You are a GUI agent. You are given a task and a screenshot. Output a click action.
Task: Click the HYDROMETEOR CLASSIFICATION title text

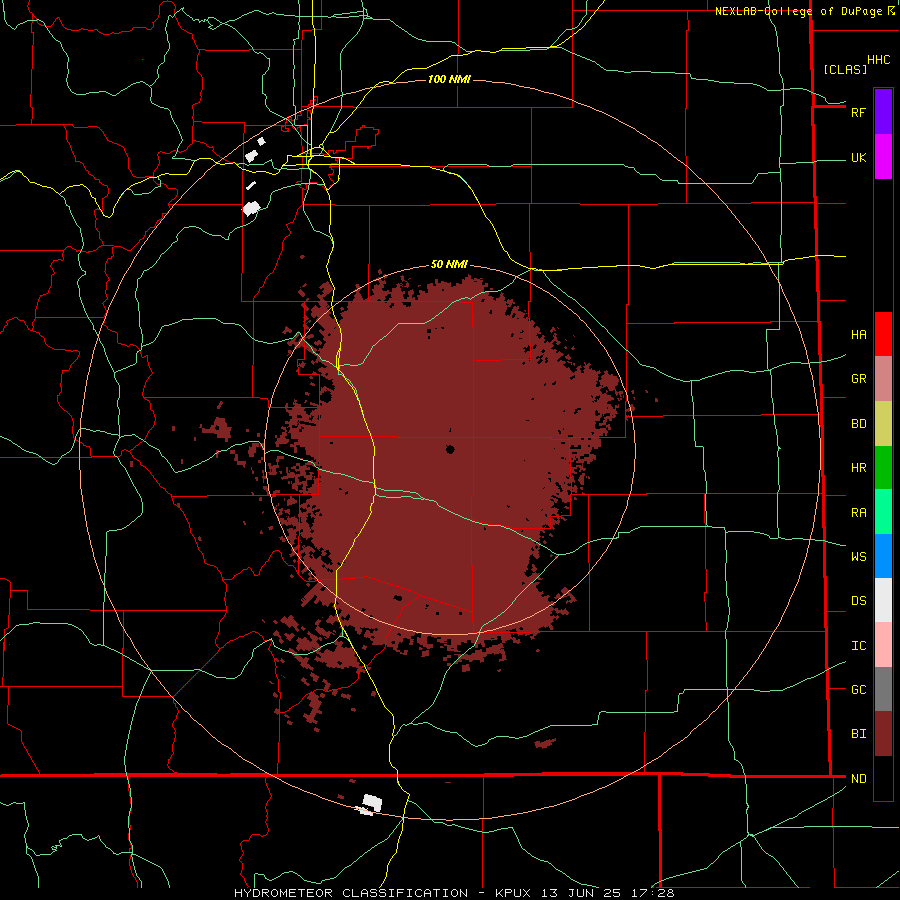pos(351,893)
